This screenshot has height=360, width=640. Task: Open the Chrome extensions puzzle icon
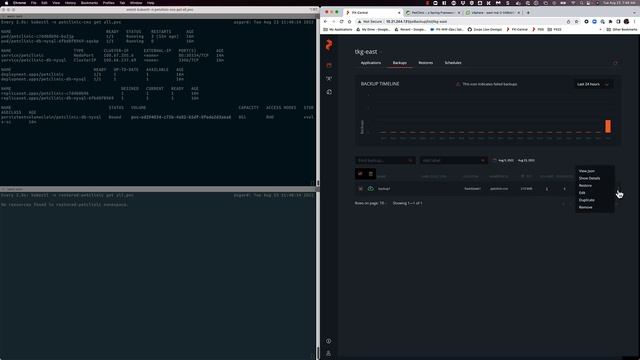(x=611, y=22)
